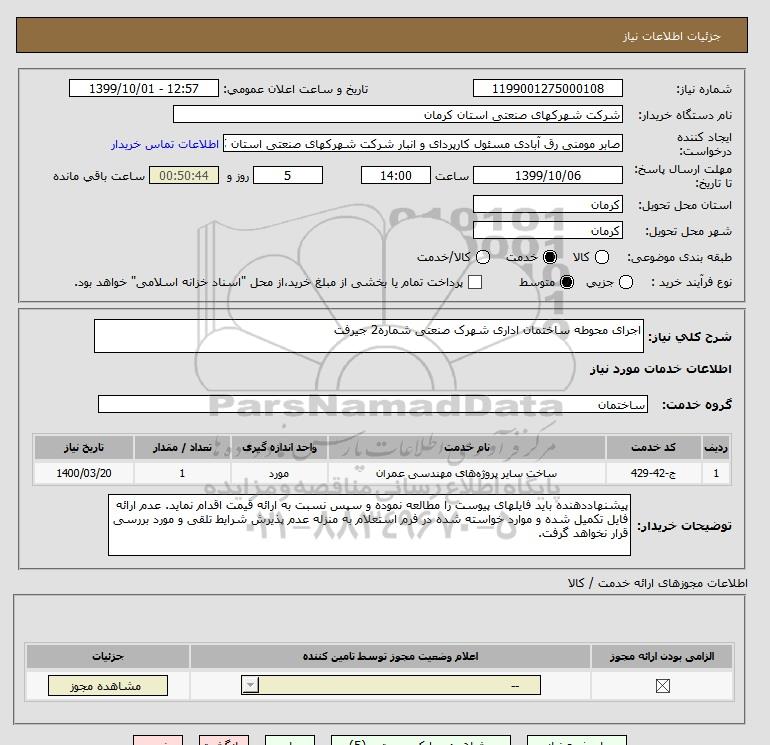Click the نام دستگاه خریدار field
The image size is (770, 745).
point(398,114)
